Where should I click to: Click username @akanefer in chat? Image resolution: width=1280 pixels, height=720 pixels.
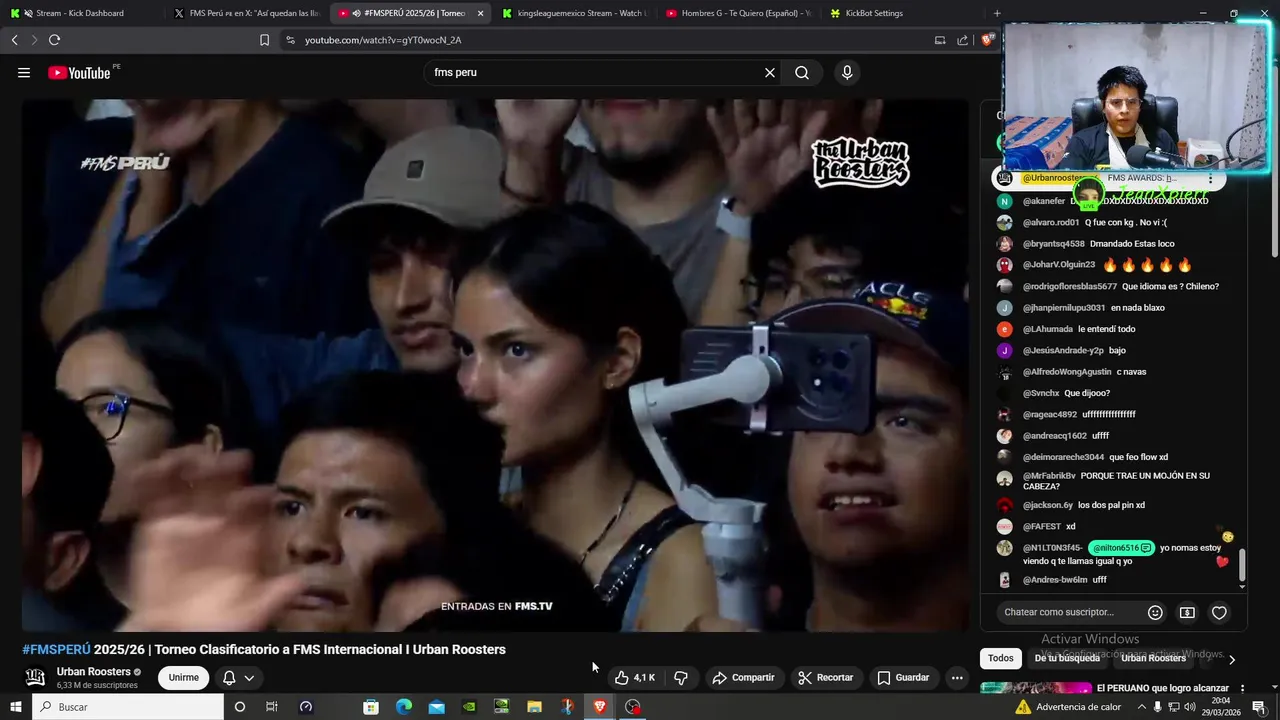click(x=1043, y=201)
